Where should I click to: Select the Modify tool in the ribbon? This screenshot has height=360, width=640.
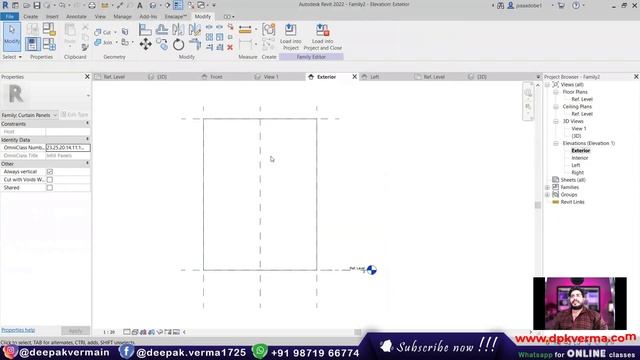click(11, 36)
